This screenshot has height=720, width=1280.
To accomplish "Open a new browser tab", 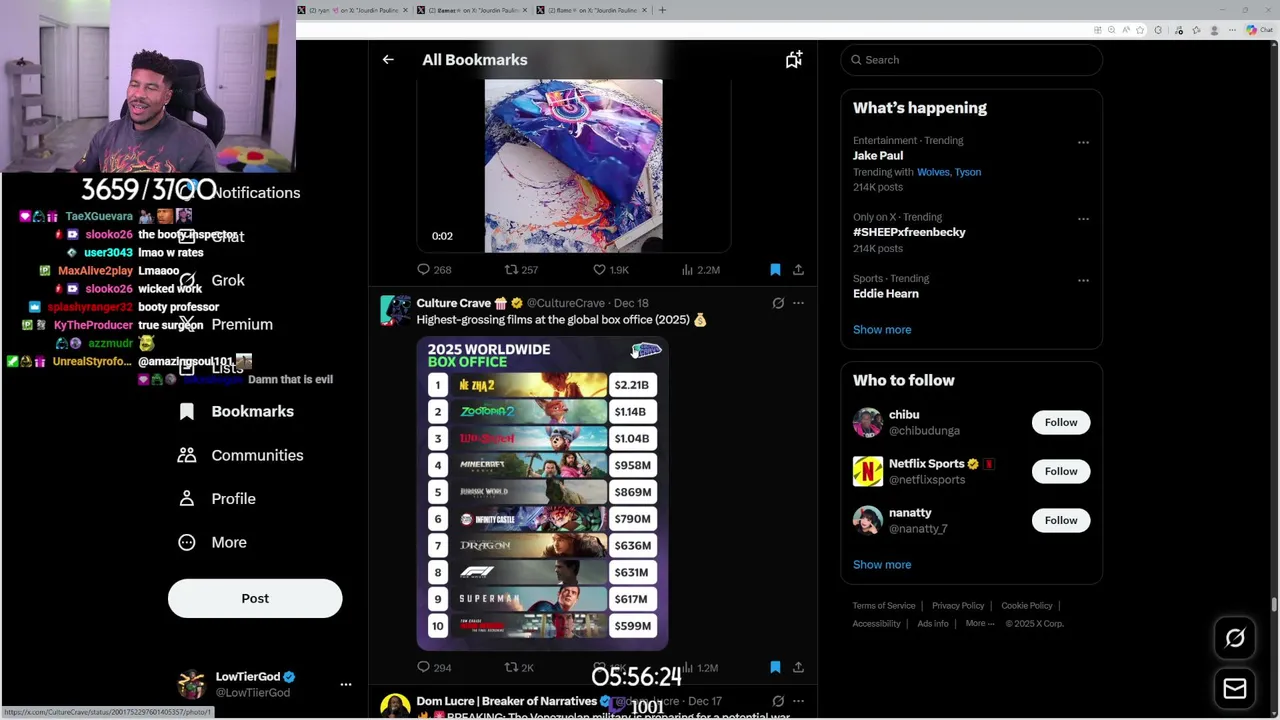I will (x=662, y=10).
